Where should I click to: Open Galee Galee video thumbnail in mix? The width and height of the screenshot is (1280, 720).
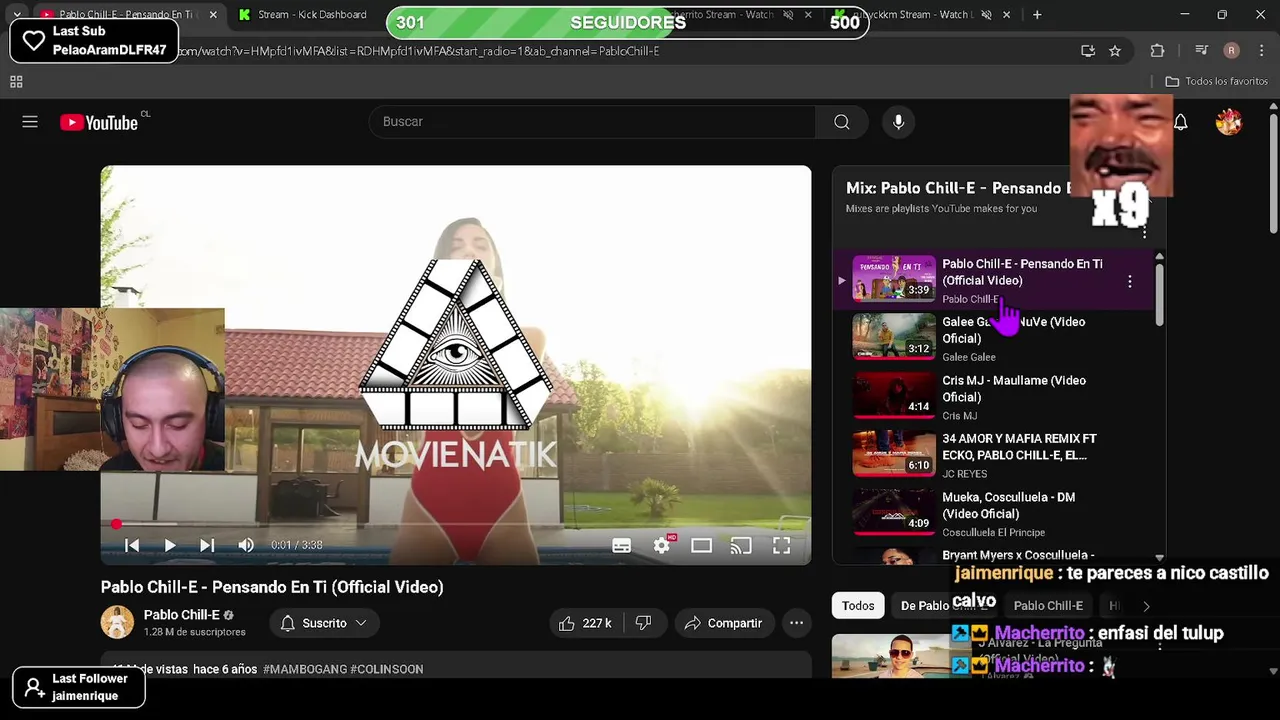(894, 337)
